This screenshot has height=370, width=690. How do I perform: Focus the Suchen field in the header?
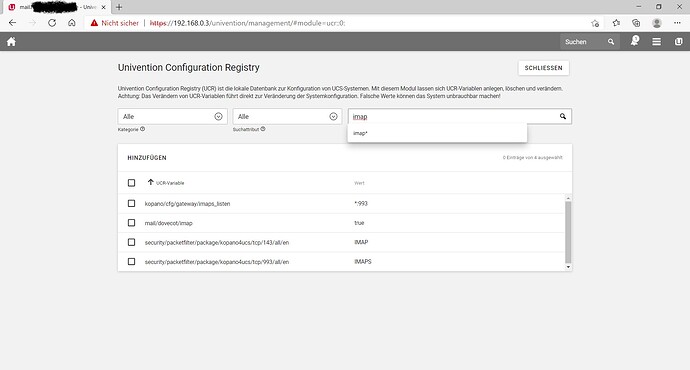tap(584, 42)
